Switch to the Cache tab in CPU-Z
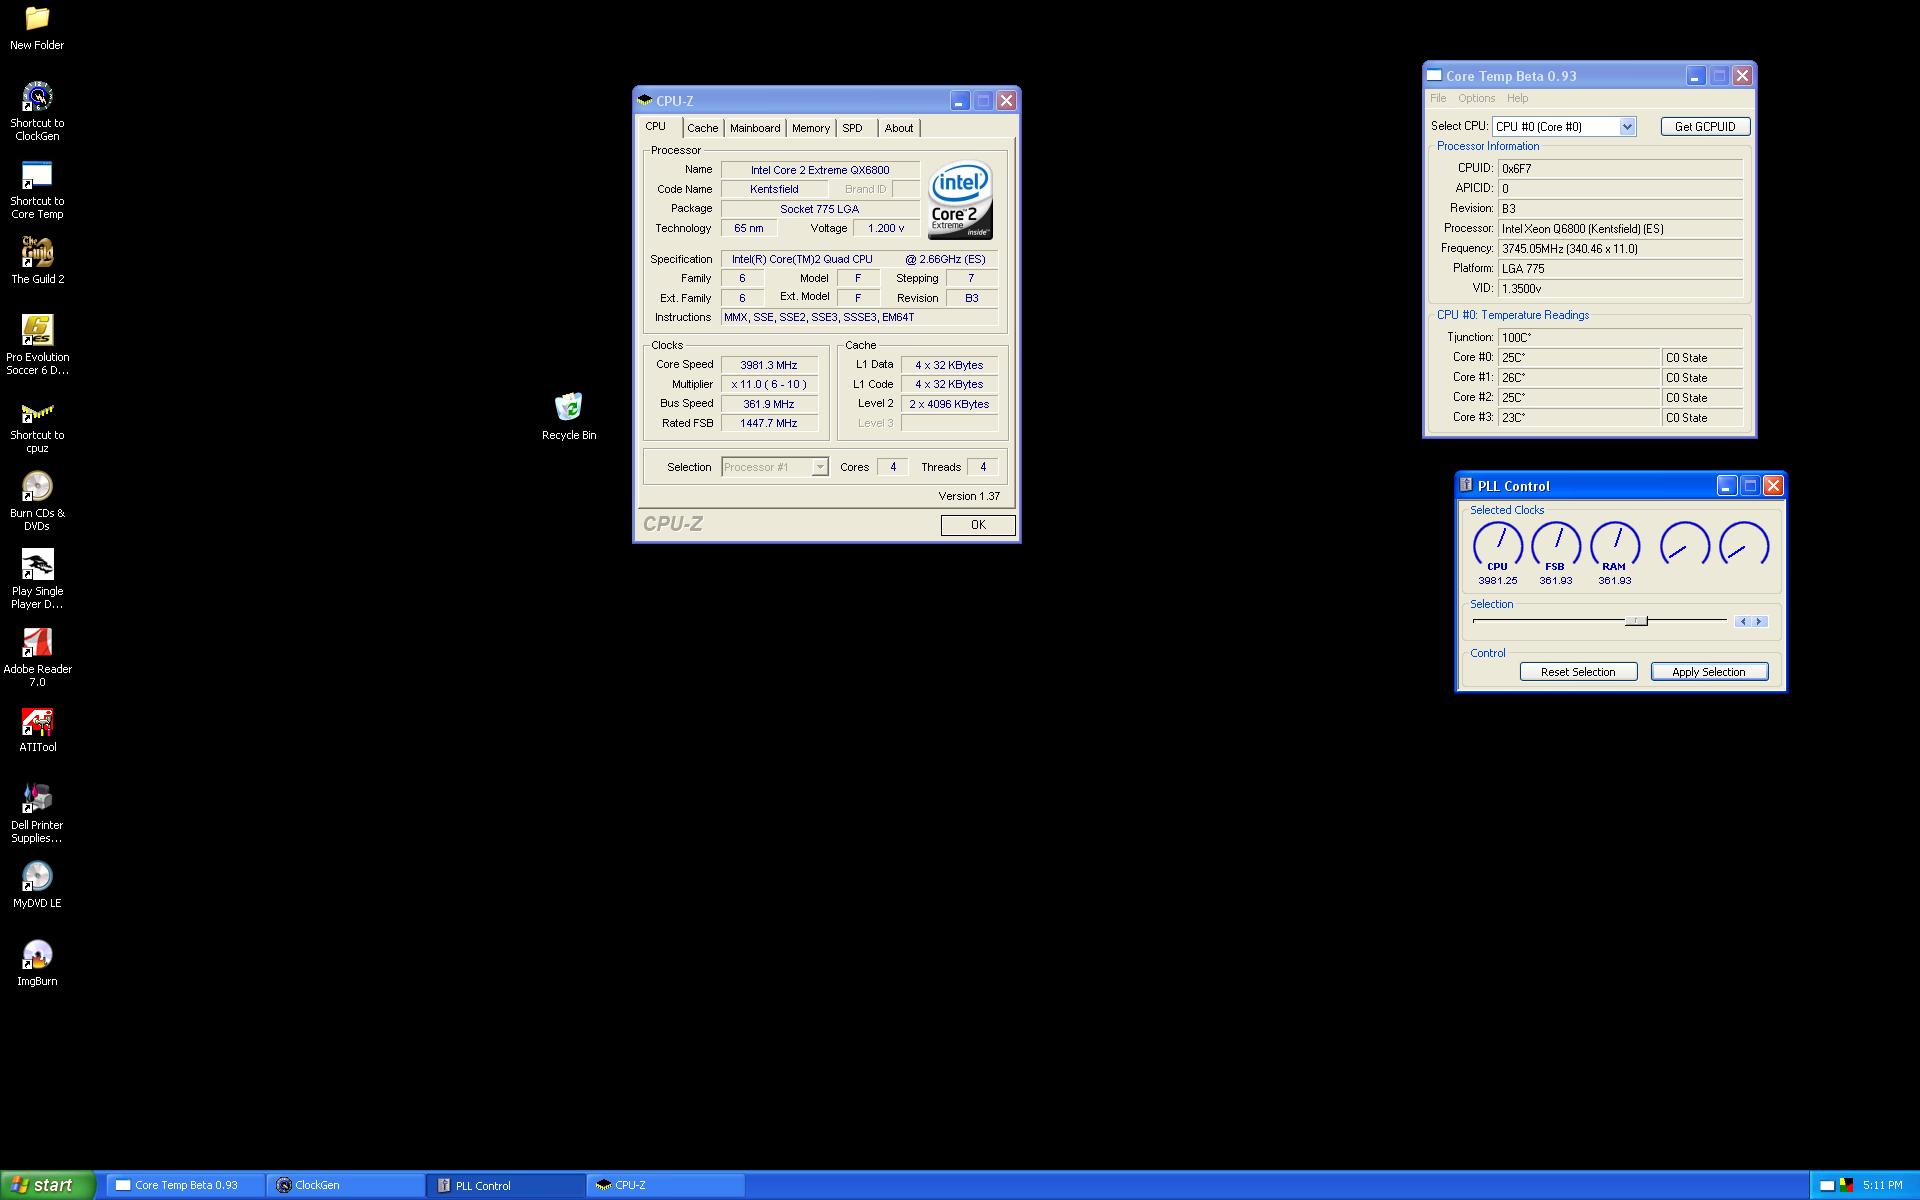Viewport: 1920px width, 1200px height. pos(703,128)
